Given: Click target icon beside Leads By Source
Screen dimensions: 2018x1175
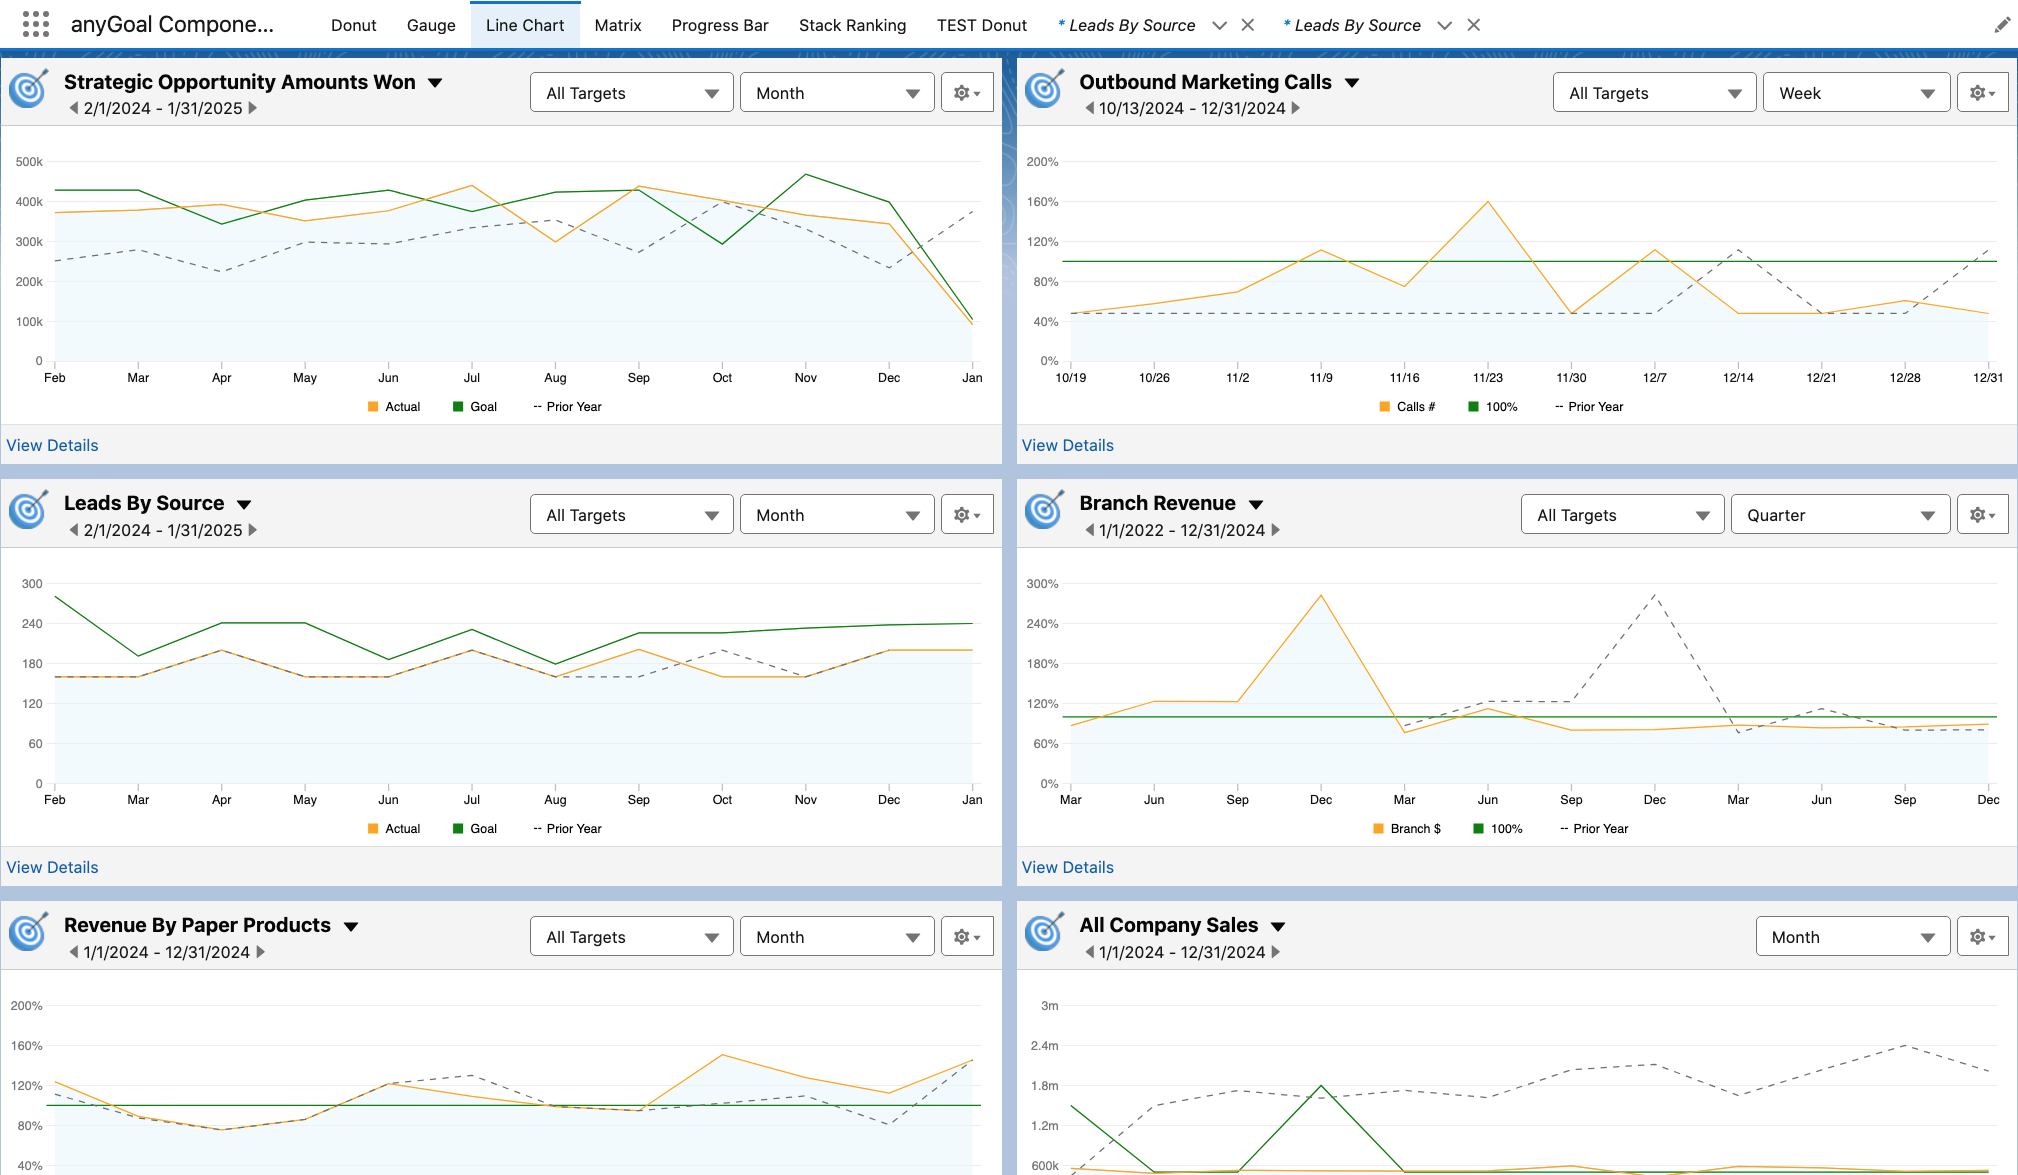Looking at the screenshot, I should click(x=29, y=511).
